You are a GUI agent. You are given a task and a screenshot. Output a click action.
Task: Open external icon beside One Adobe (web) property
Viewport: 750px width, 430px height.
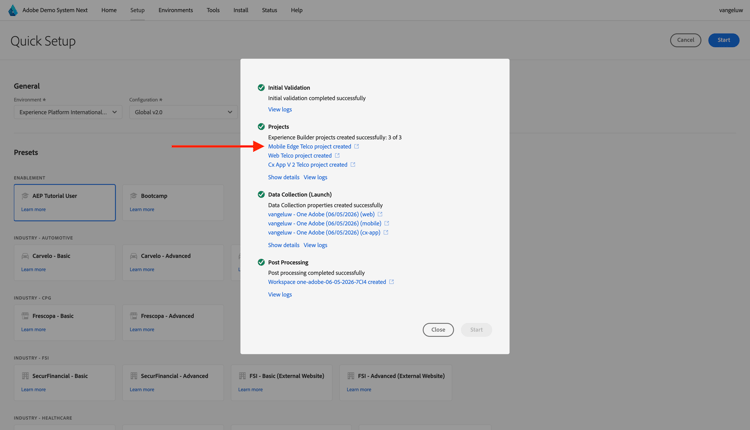pyautogui.click(x=380, y=214)
